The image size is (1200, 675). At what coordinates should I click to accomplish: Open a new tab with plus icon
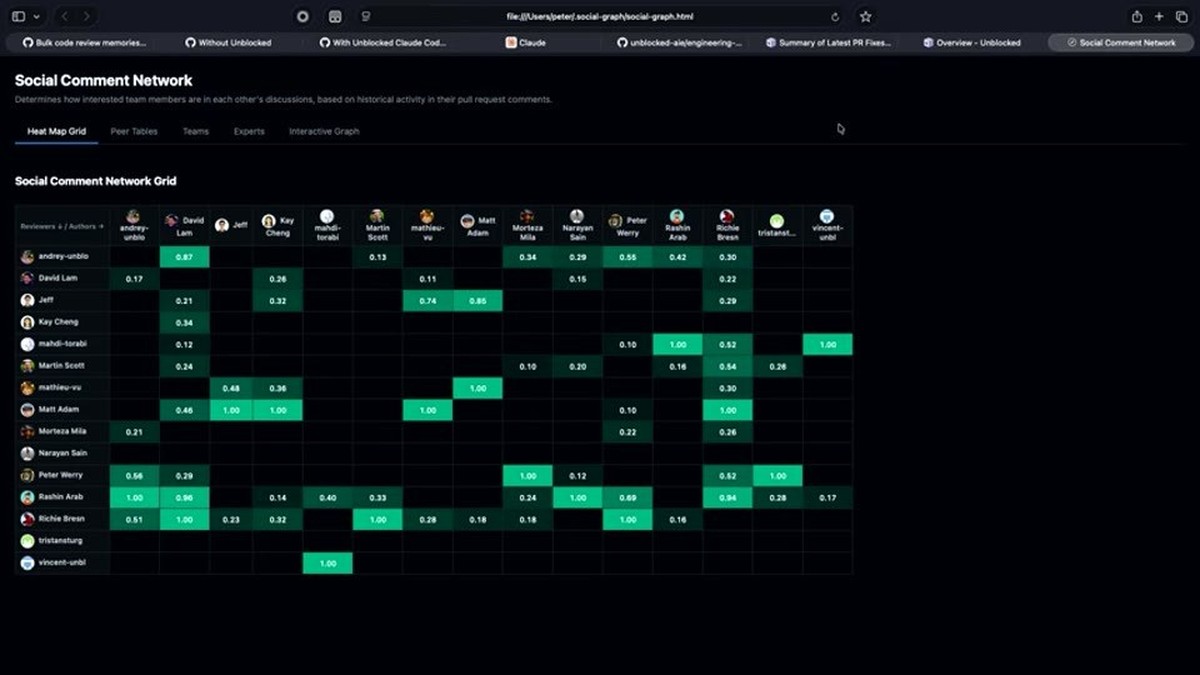[x=1159, y=17]
